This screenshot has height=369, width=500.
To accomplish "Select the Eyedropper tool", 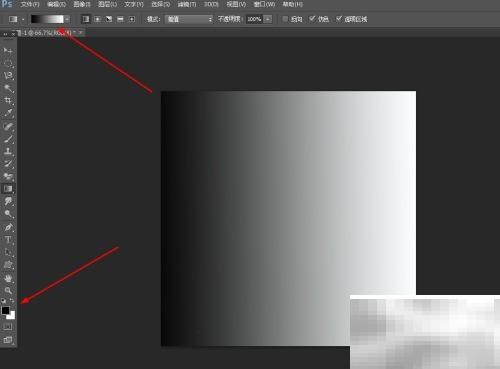I will point(8,113).
